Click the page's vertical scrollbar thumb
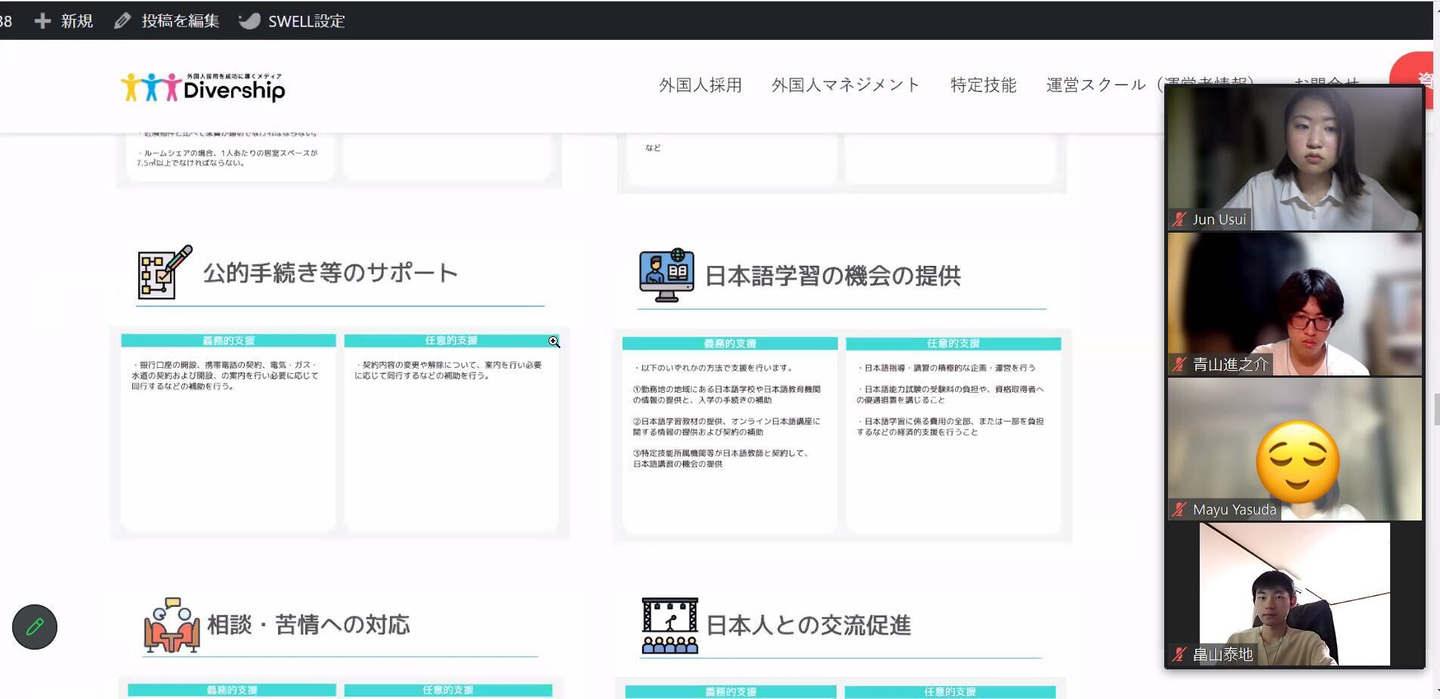This screenshot has width=1440, height=699. [x=1436, y=409]
